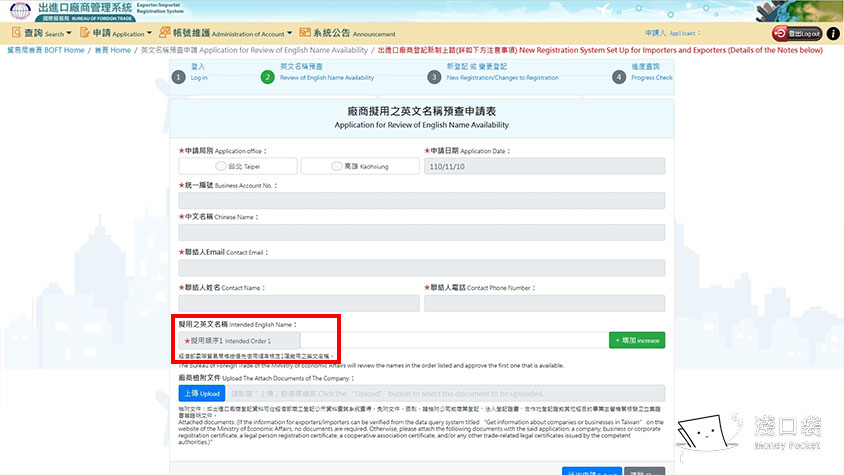Click the Administration of Account people icon

(x=165, y=33)
